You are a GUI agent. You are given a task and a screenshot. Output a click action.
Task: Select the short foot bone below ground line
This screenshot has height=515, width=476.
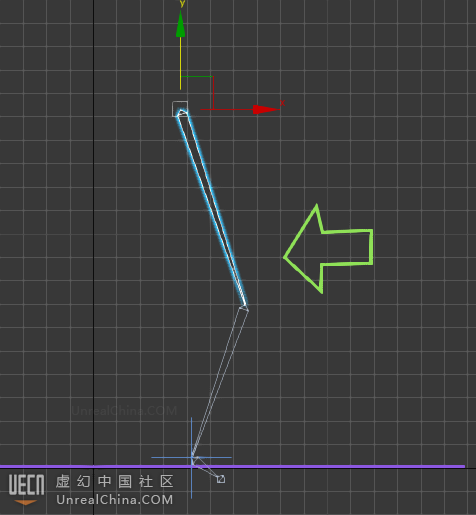click(x=207, y=469)
